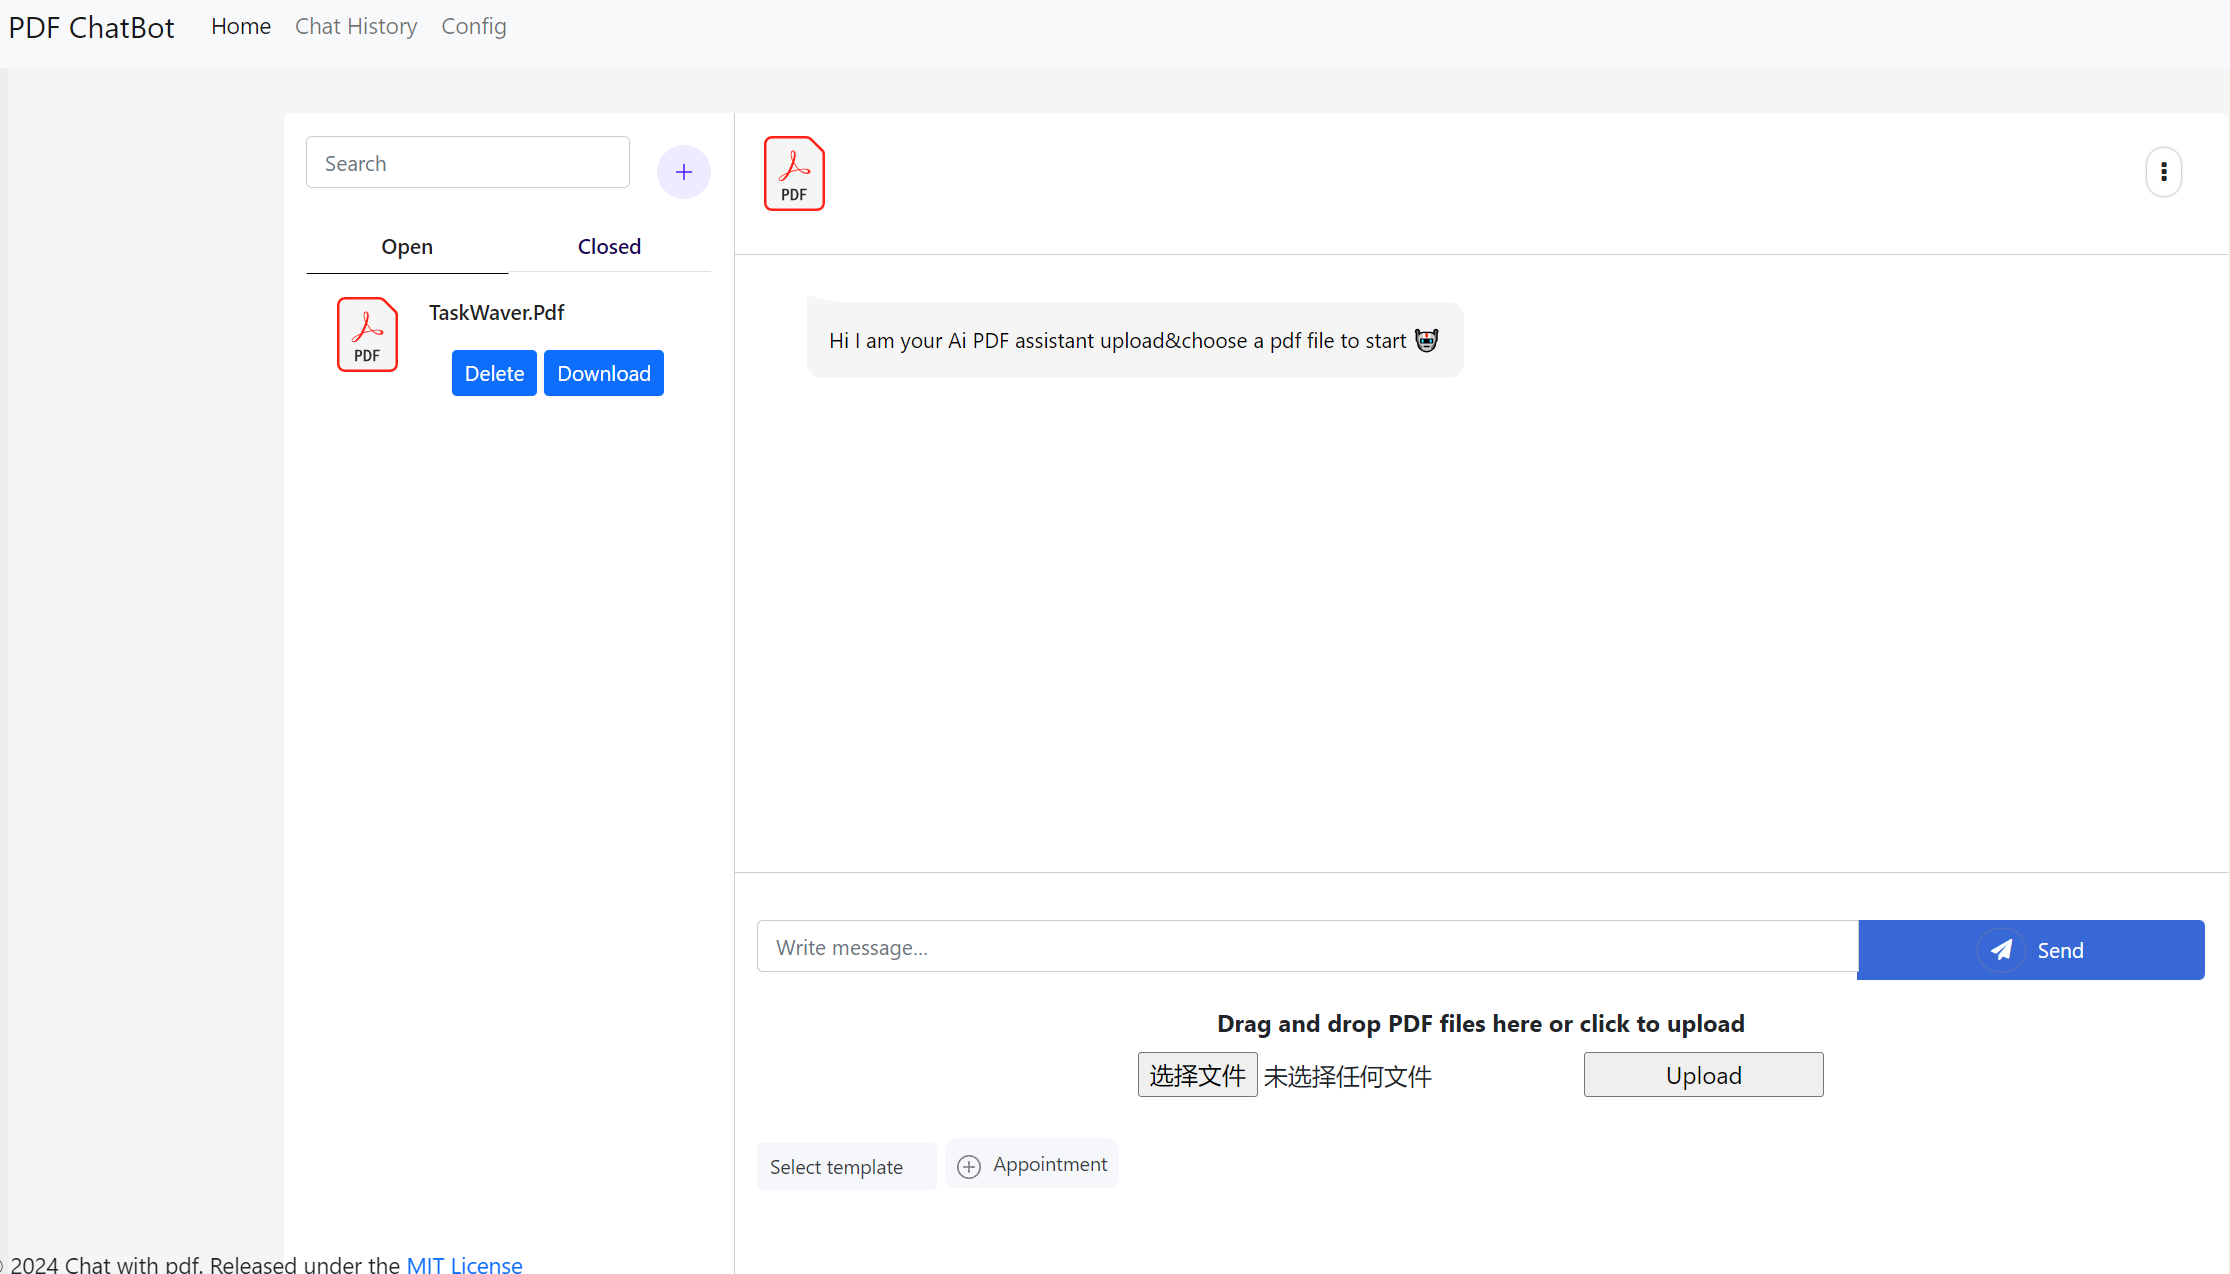
Task: Switch to the Closed tab
Action: (609, 246)
